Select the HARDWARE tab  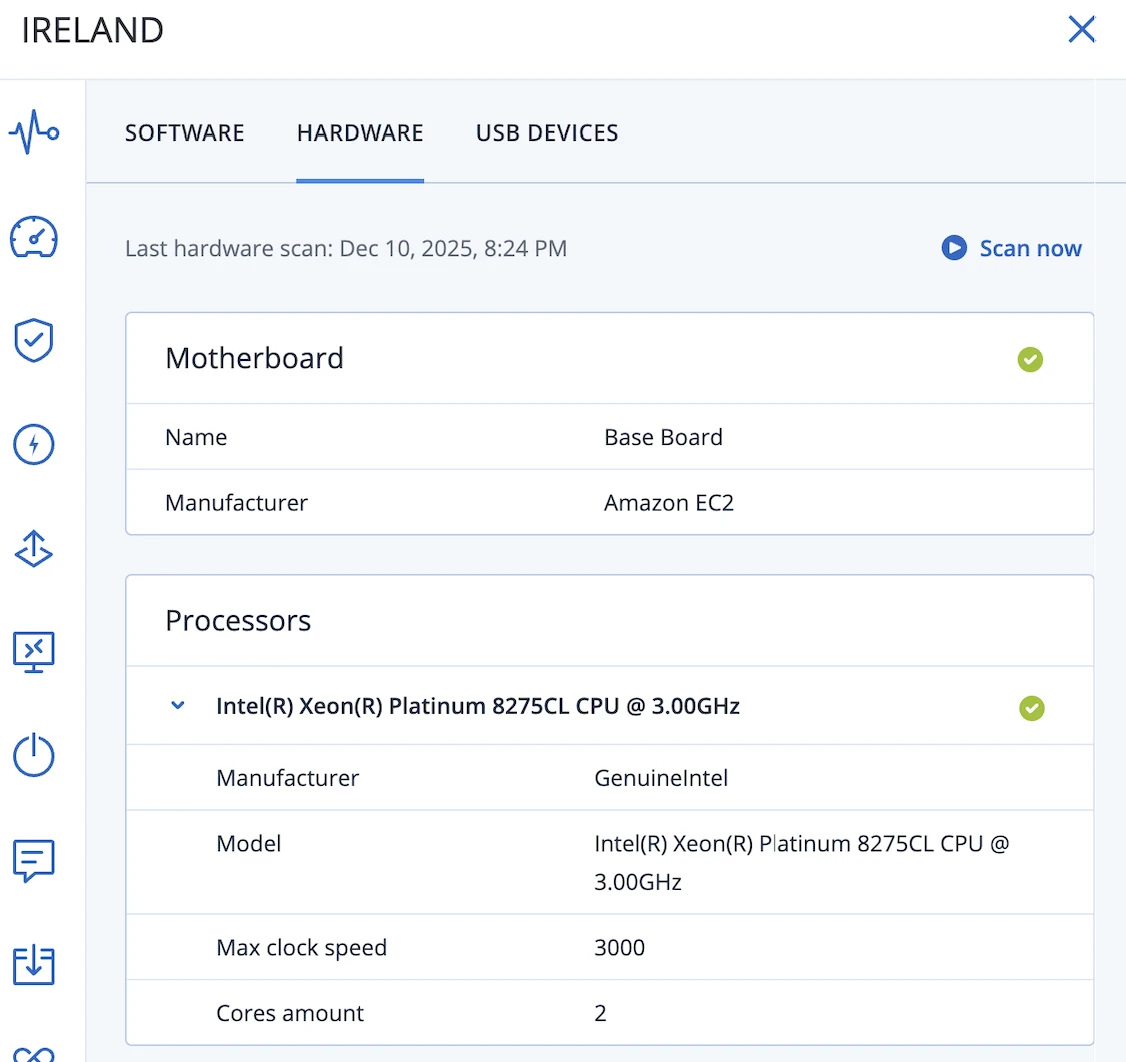pos(360,133)
